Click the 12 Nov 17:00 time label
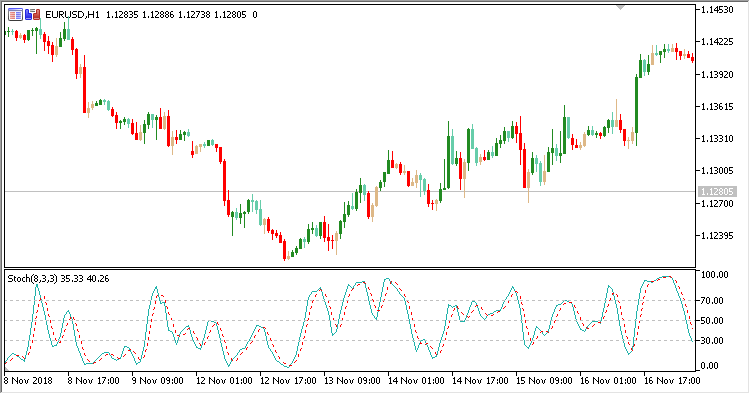This screenshot has width=750, height=394. [288, 381]
